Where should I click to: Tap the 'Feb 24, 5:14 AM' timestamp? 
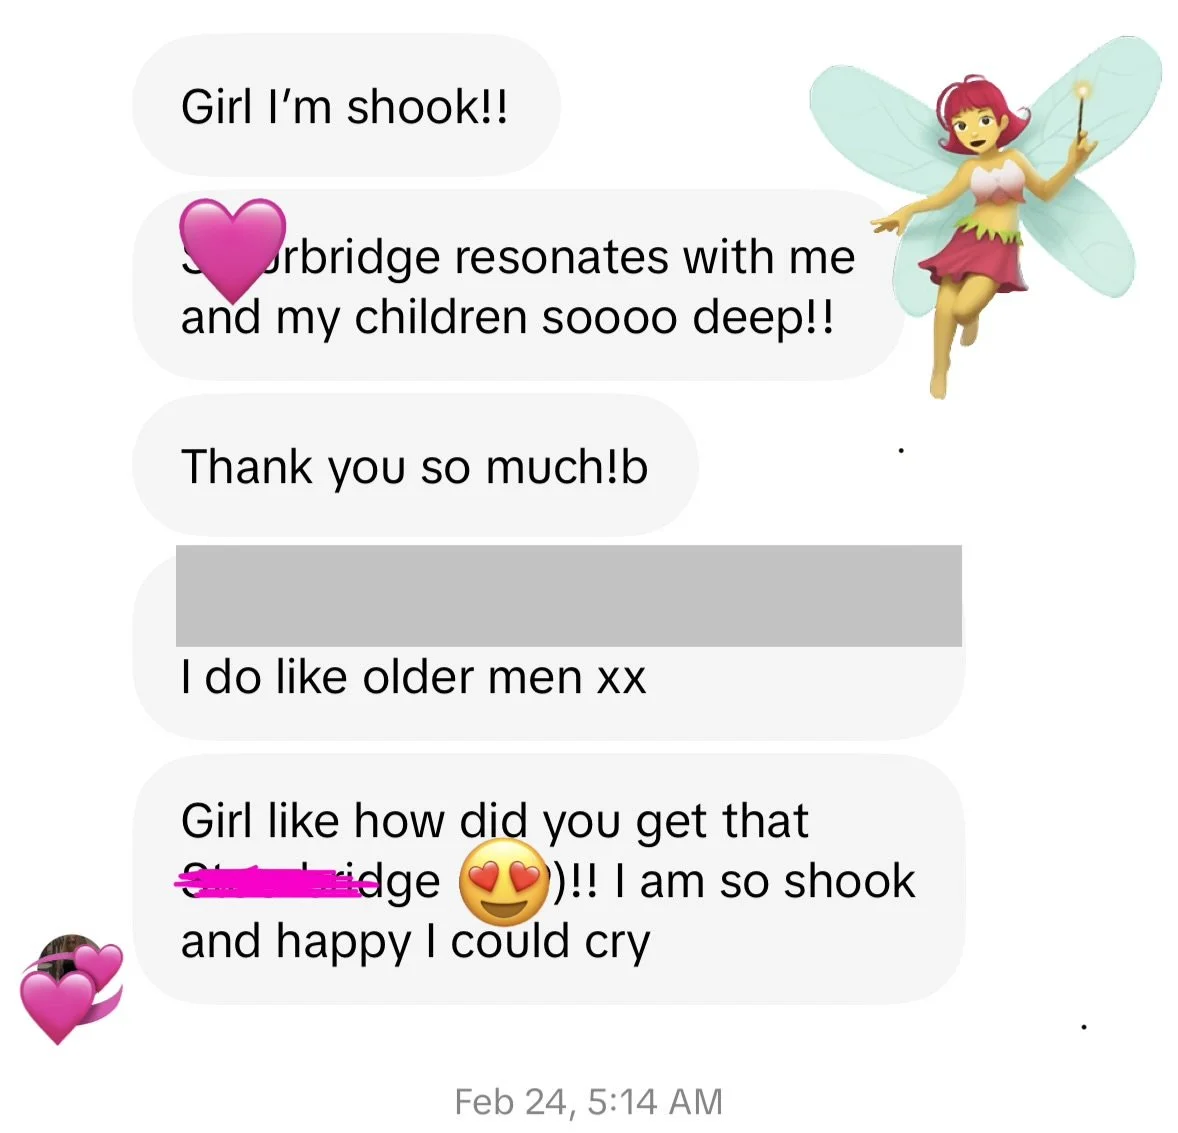click(588, 1102)
